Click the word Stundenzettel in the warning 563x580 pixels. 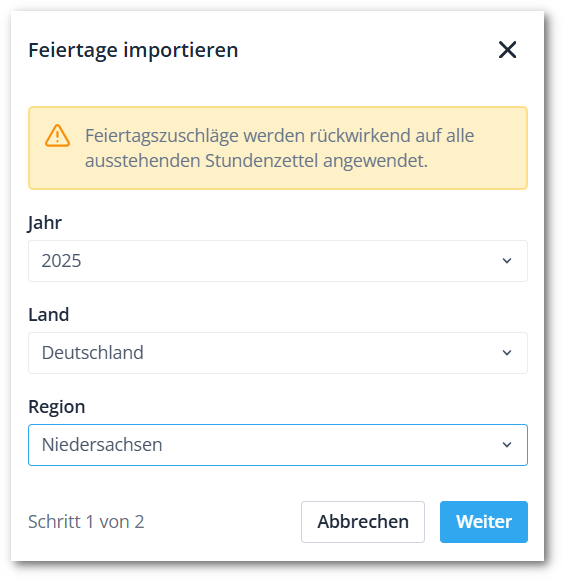(x=262, y=161)
